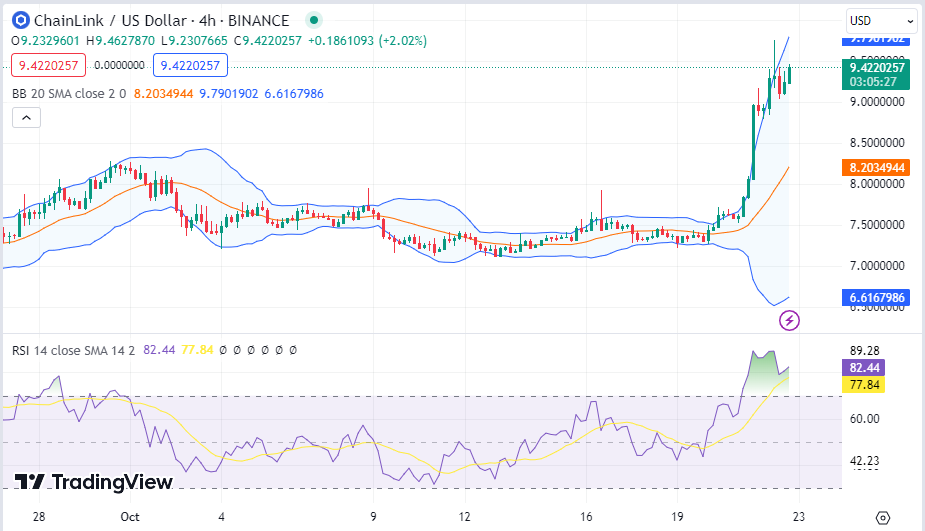925x531 pixels.
Task: Click the green current price label on axis
Action: (876, 74)
